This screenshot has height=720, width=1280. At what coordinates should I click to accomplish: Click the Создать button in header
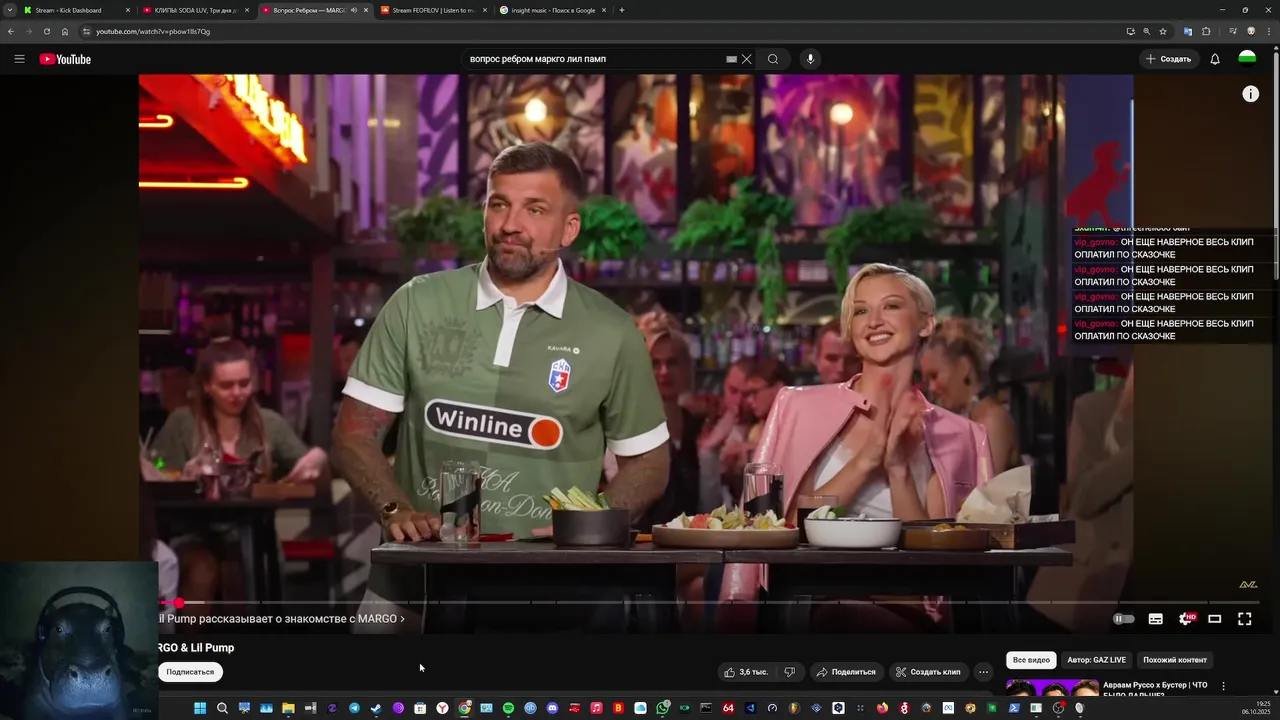point(1168,59)
